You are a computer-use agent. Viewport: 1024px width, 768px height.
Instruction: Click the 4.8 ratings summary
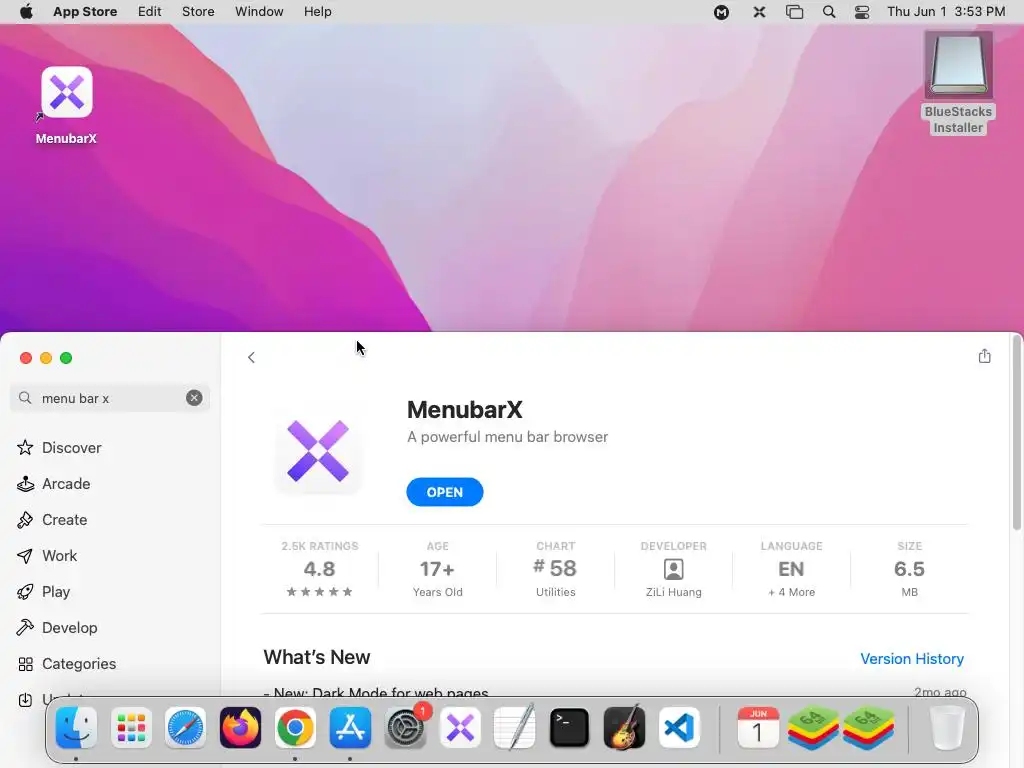pos(319,568)
